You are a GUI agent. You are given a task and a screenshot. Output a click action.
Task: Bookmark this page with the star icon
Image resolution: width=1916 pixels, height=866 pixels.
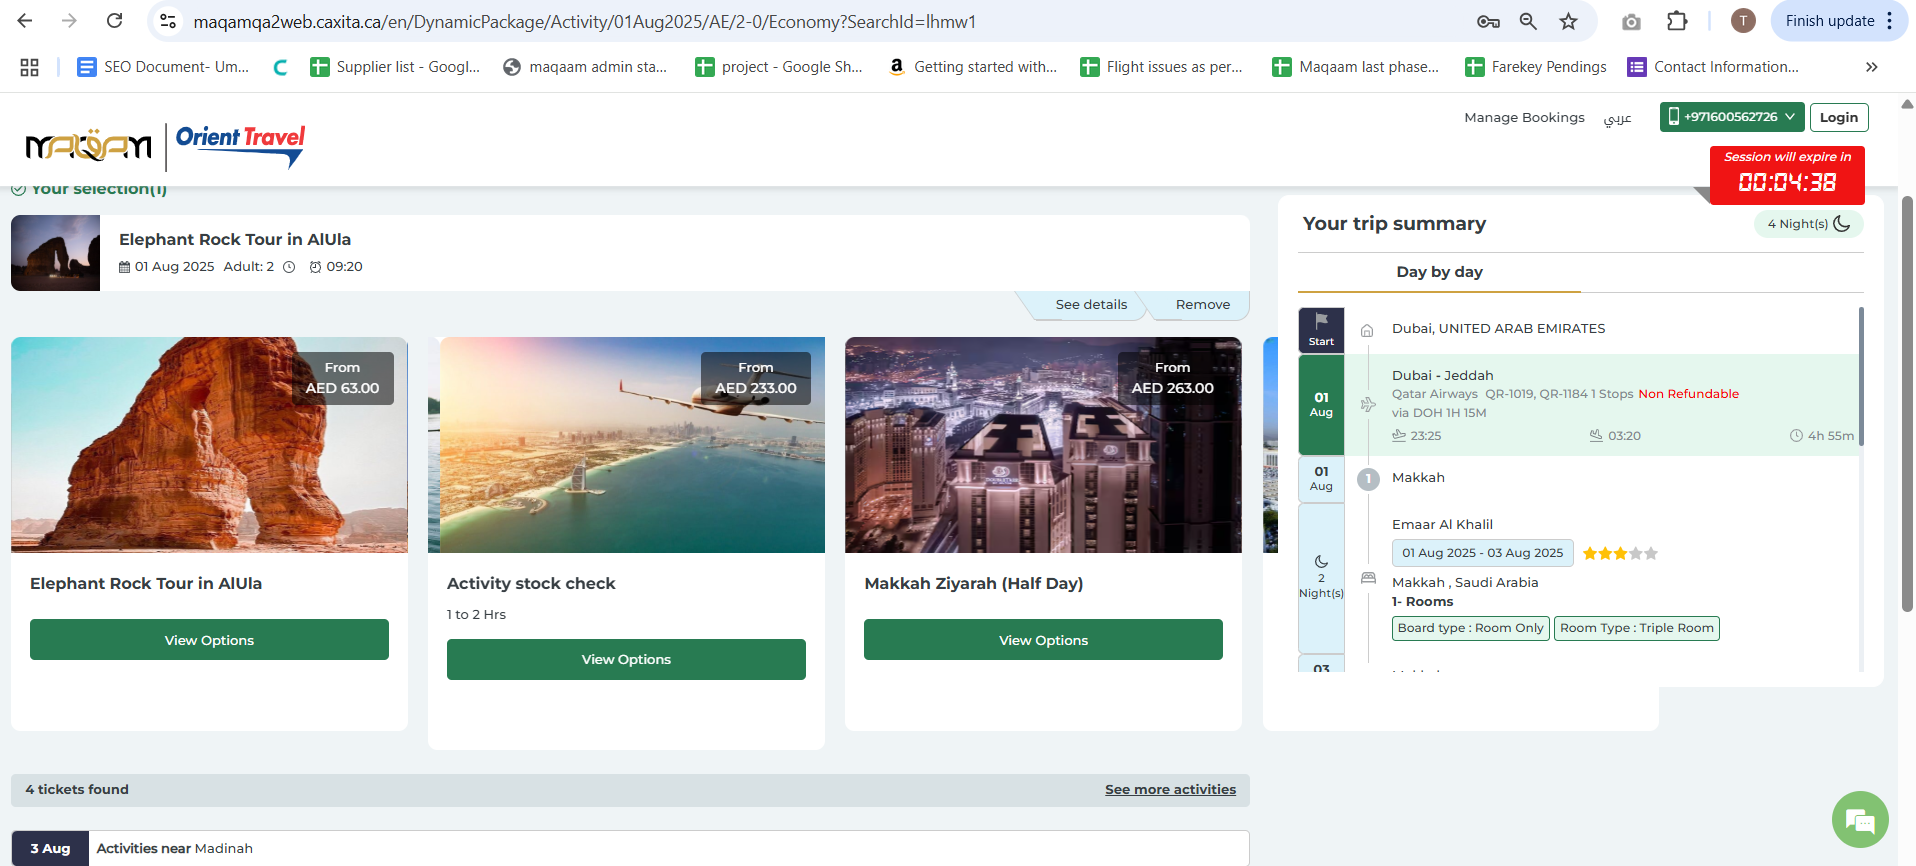(x=1568, y=21)
